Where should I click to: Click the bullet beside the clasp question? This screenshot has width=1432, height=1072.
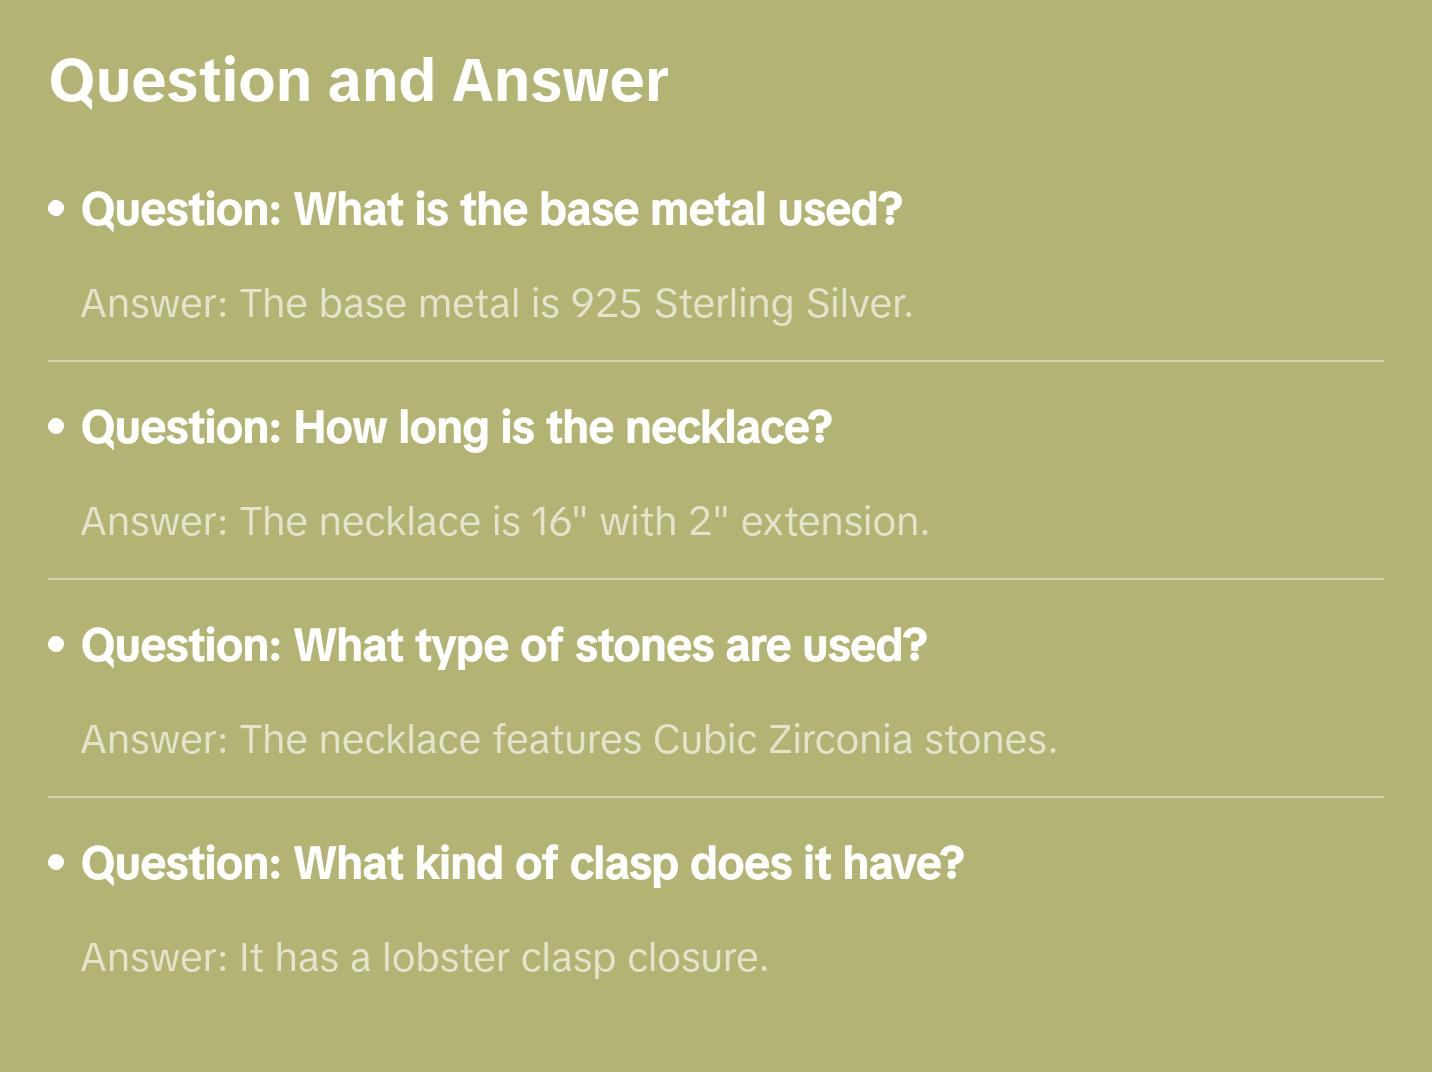(x=57, y=864)
